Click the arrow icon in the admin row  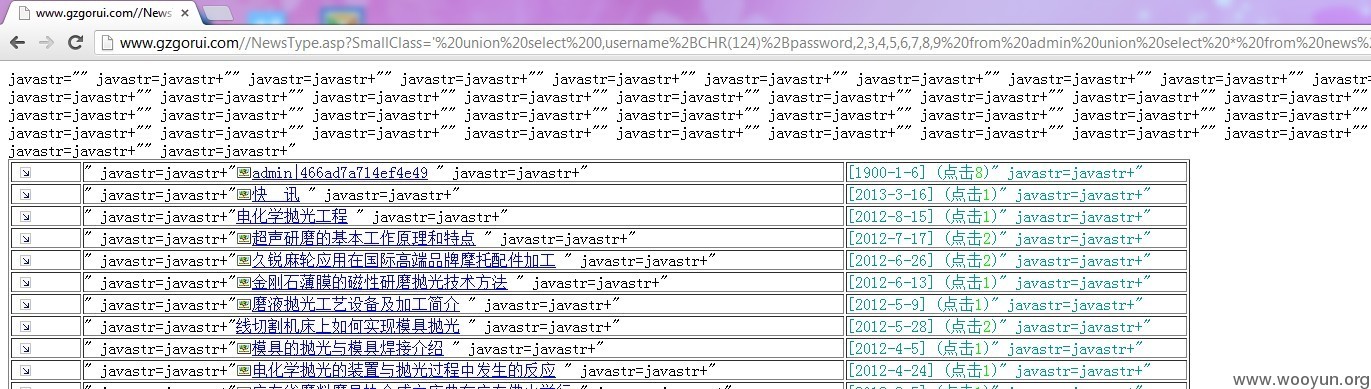point(25,172)
